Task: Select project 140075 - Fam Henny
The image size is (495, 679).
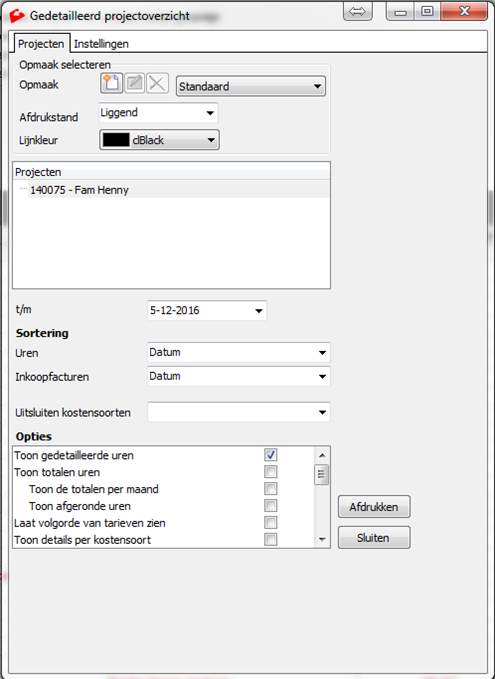Action: click(79, 190)
